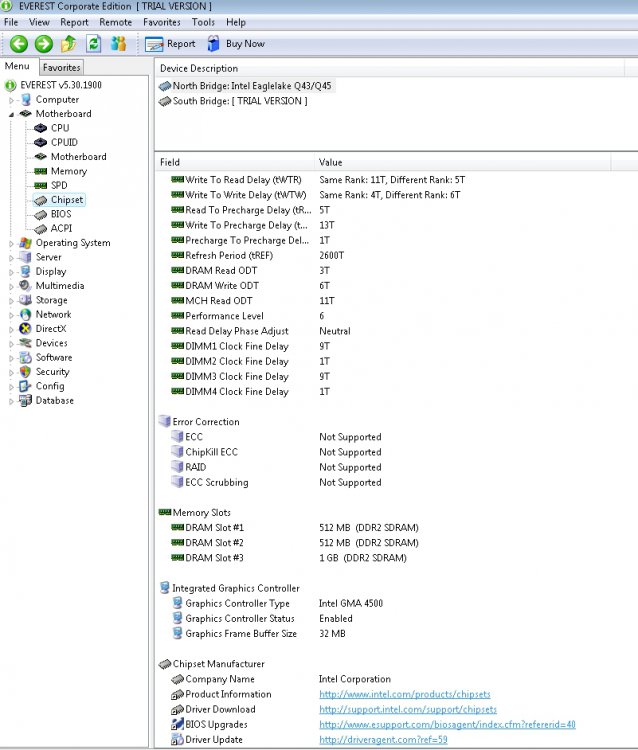Click the Database icon in the tree
This screenshot has width=638, height=750.
(x=25, y=400)
